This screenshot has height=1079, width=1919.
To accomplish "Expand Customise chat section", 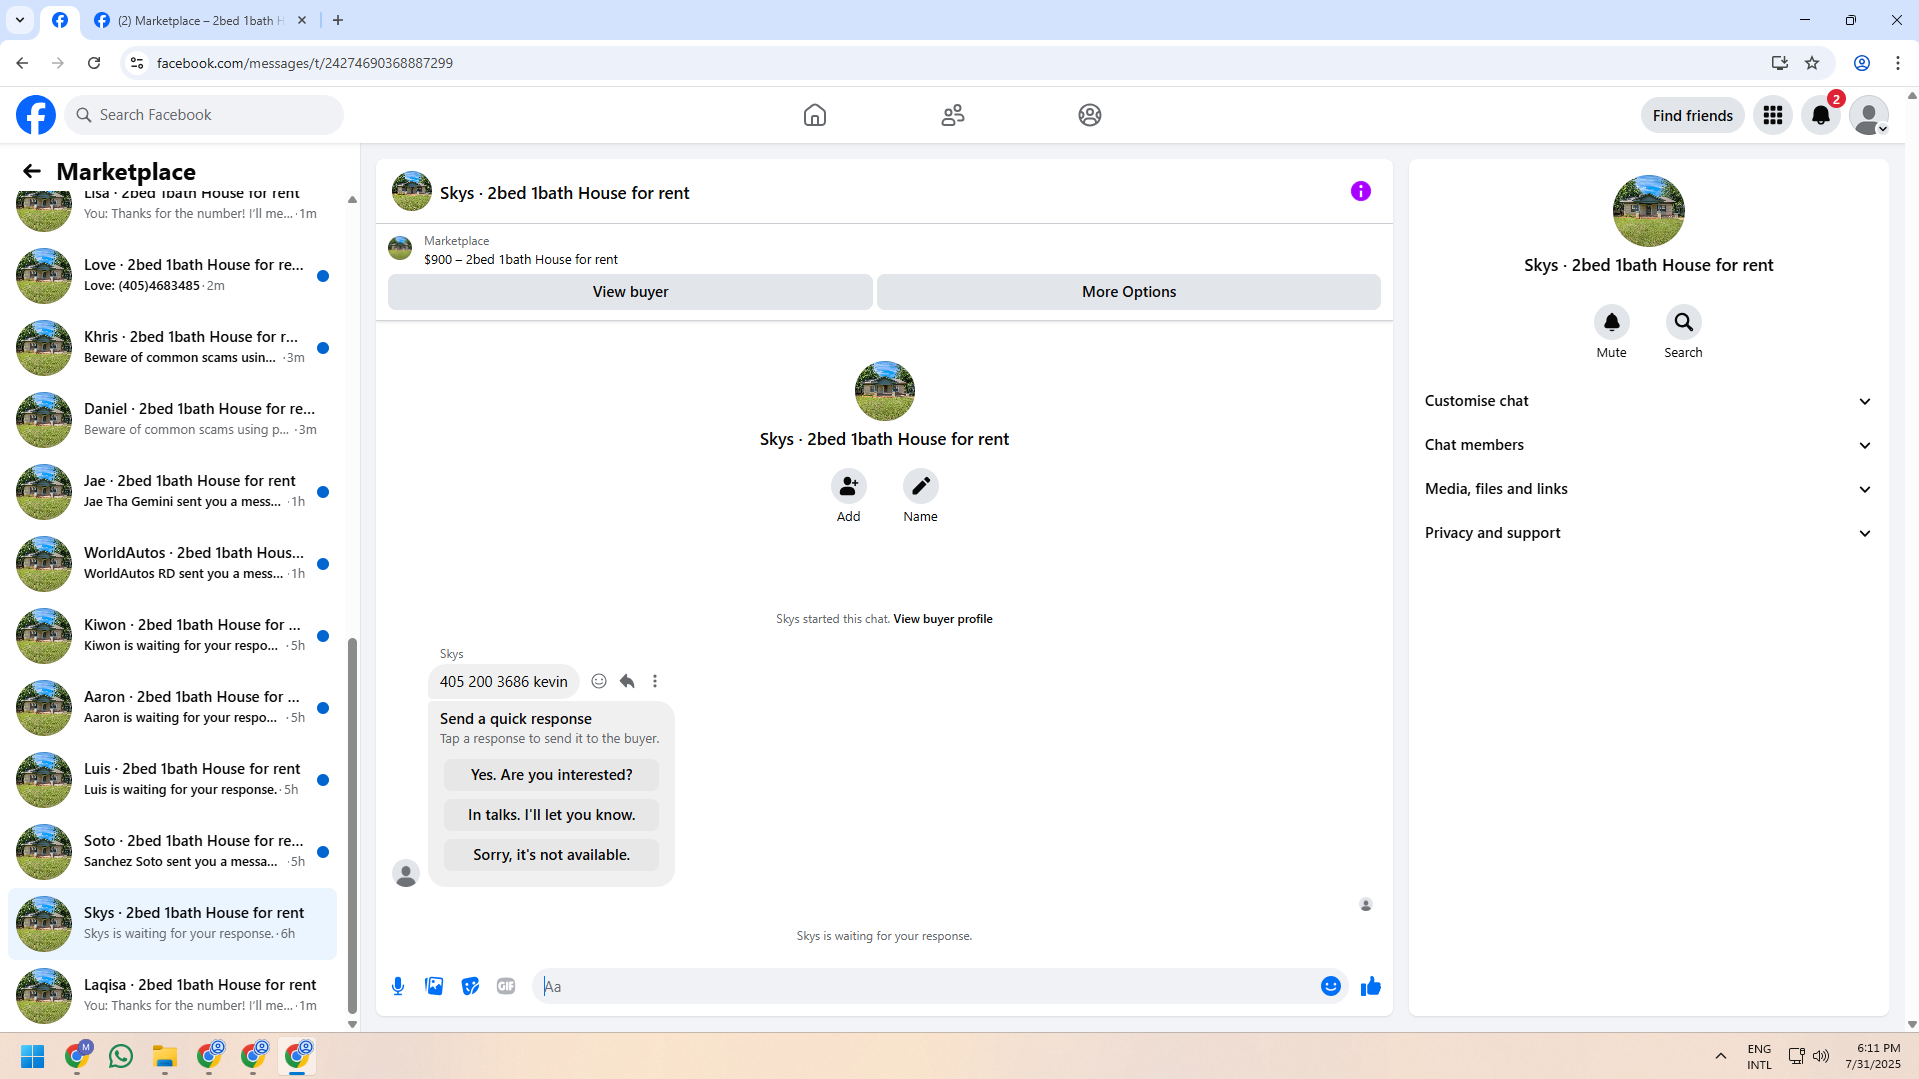I will [1648, 401].
